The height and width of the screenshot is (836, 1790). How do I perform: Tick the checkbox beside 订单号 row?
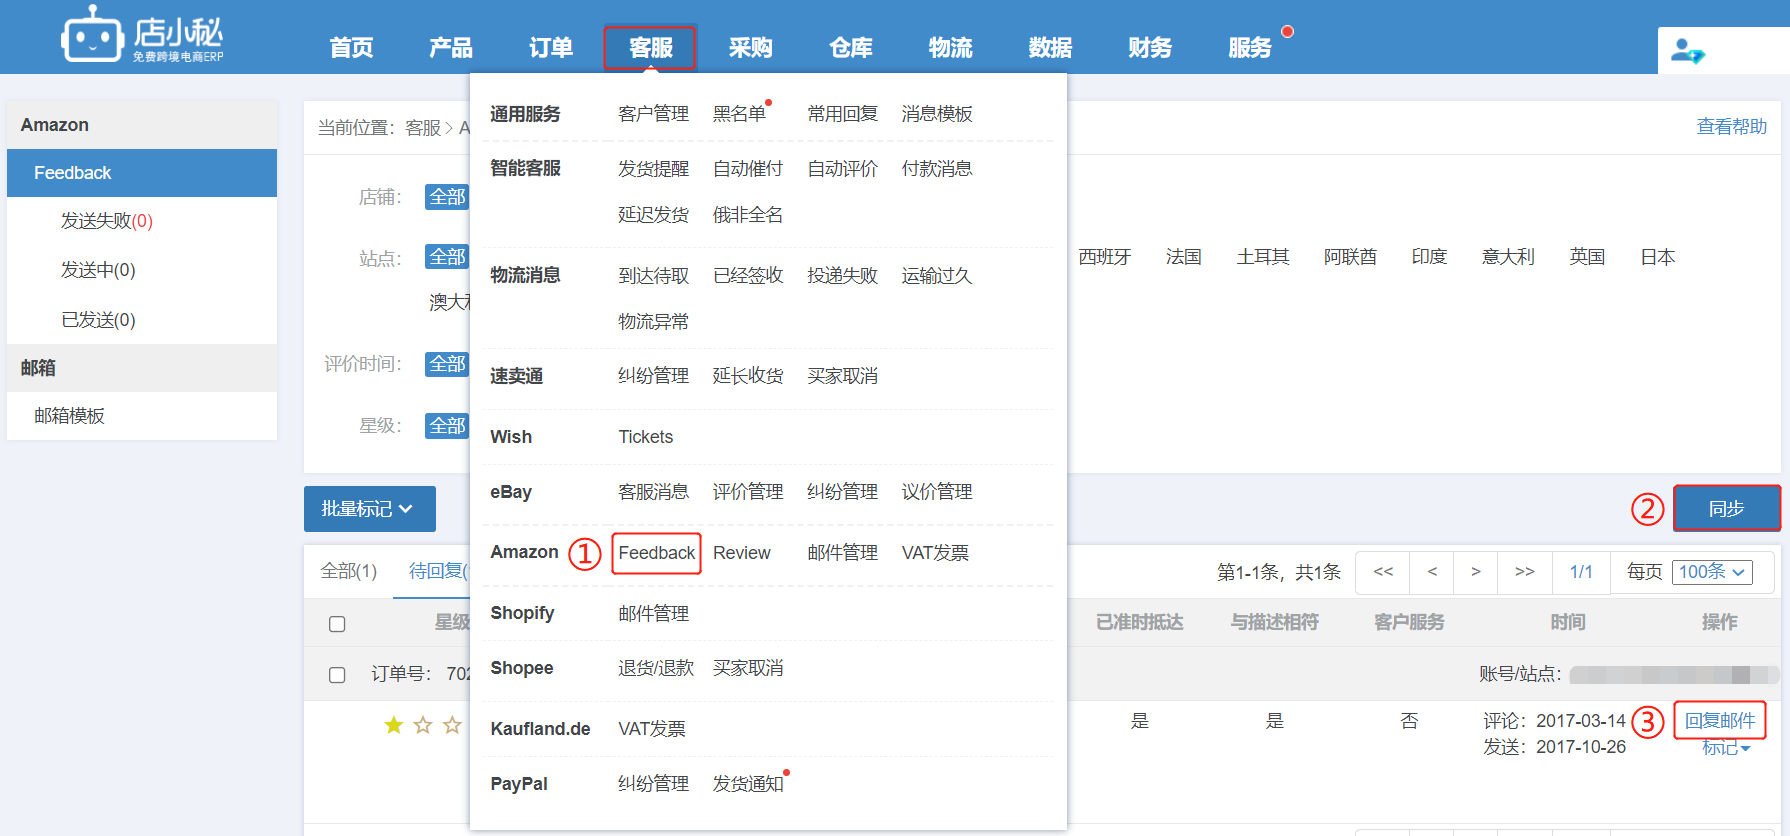(337, 675)
